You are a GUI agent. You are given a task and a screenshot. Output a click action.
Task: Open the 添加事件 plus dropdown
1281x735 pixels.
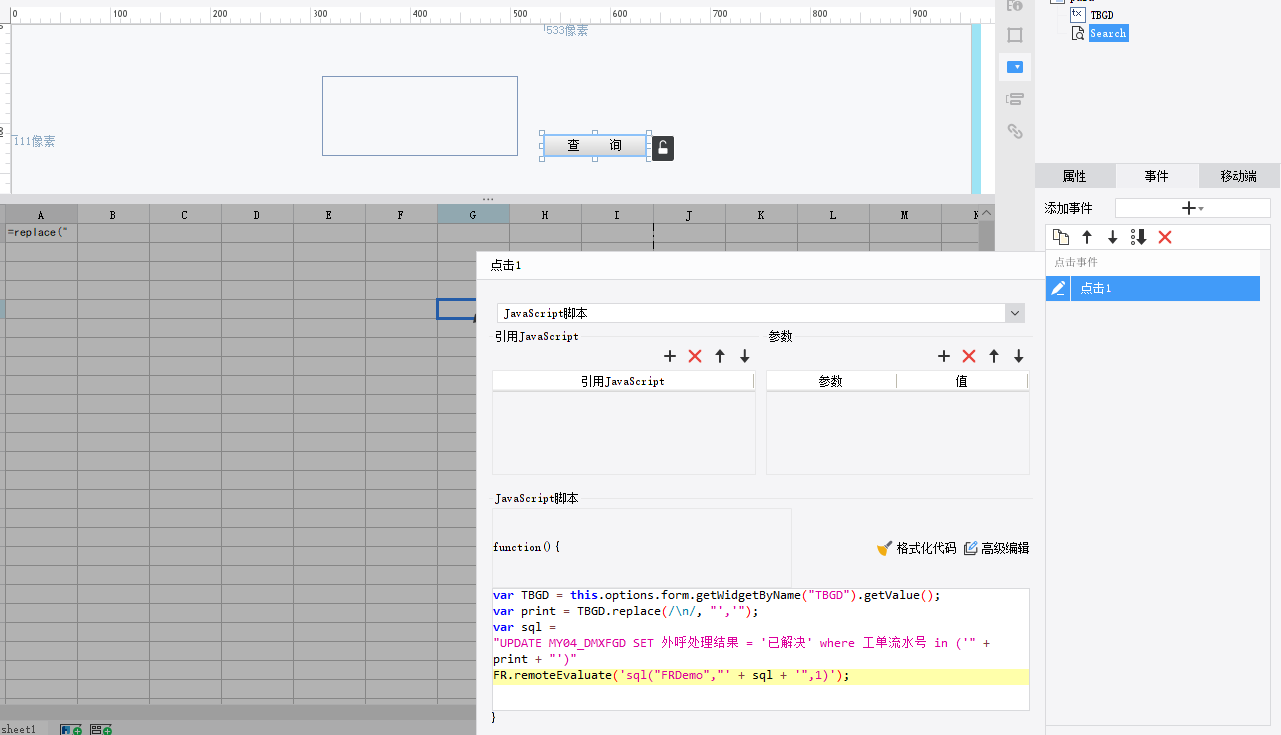pos(1192,208)
